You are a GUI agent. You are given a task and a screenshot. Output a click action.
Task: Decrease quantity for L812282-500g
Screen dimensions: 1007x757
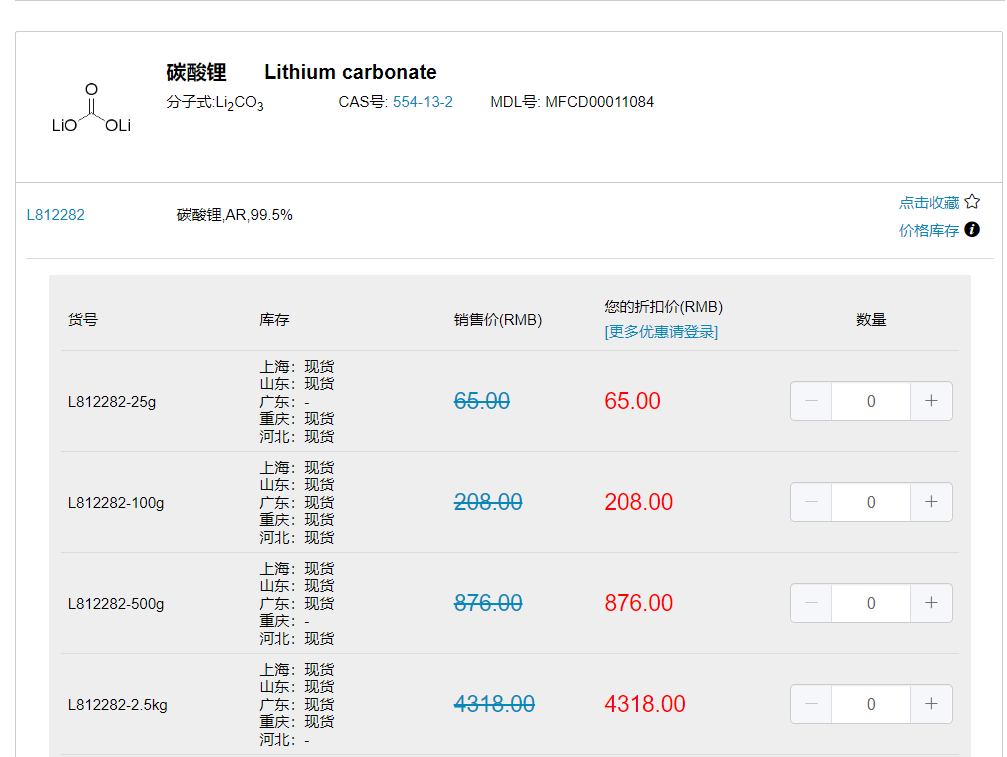click(811, 602)
